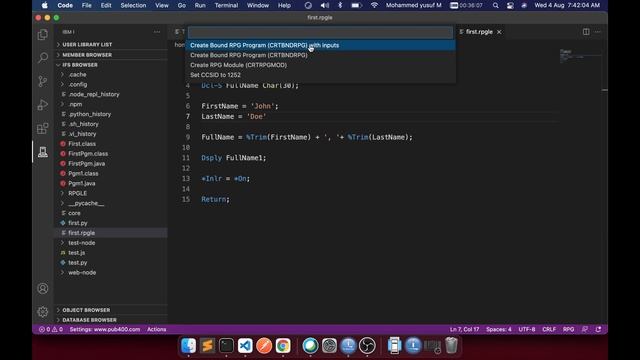Open Terminal from the dock
Image resolution: width=640 pixels, height=360 pixels.
(226, 346)
